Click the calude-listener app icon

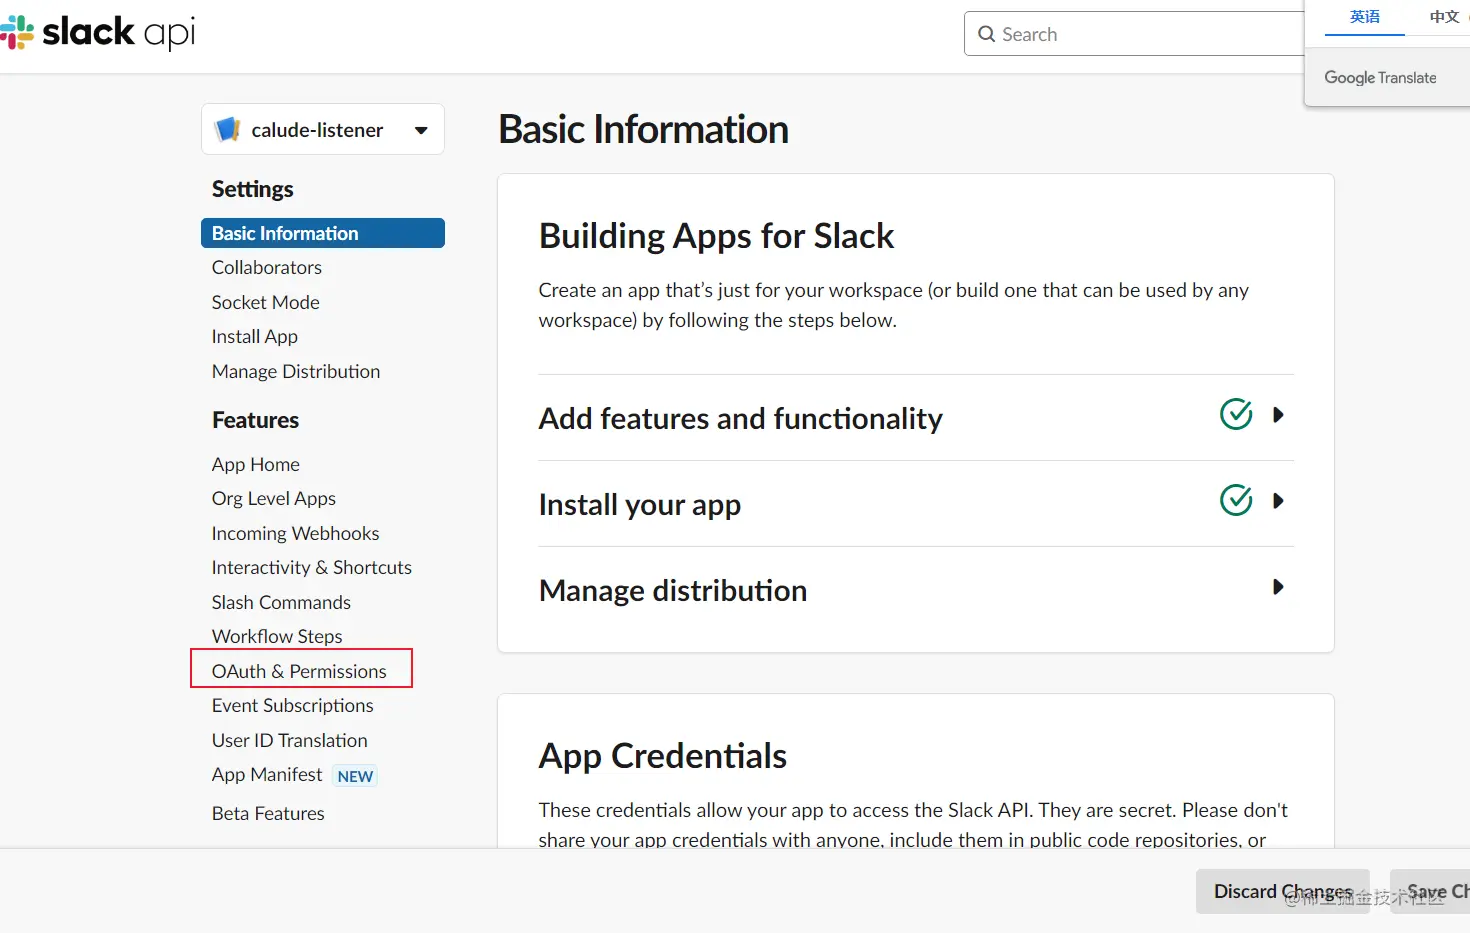click(x=228, y=129)
